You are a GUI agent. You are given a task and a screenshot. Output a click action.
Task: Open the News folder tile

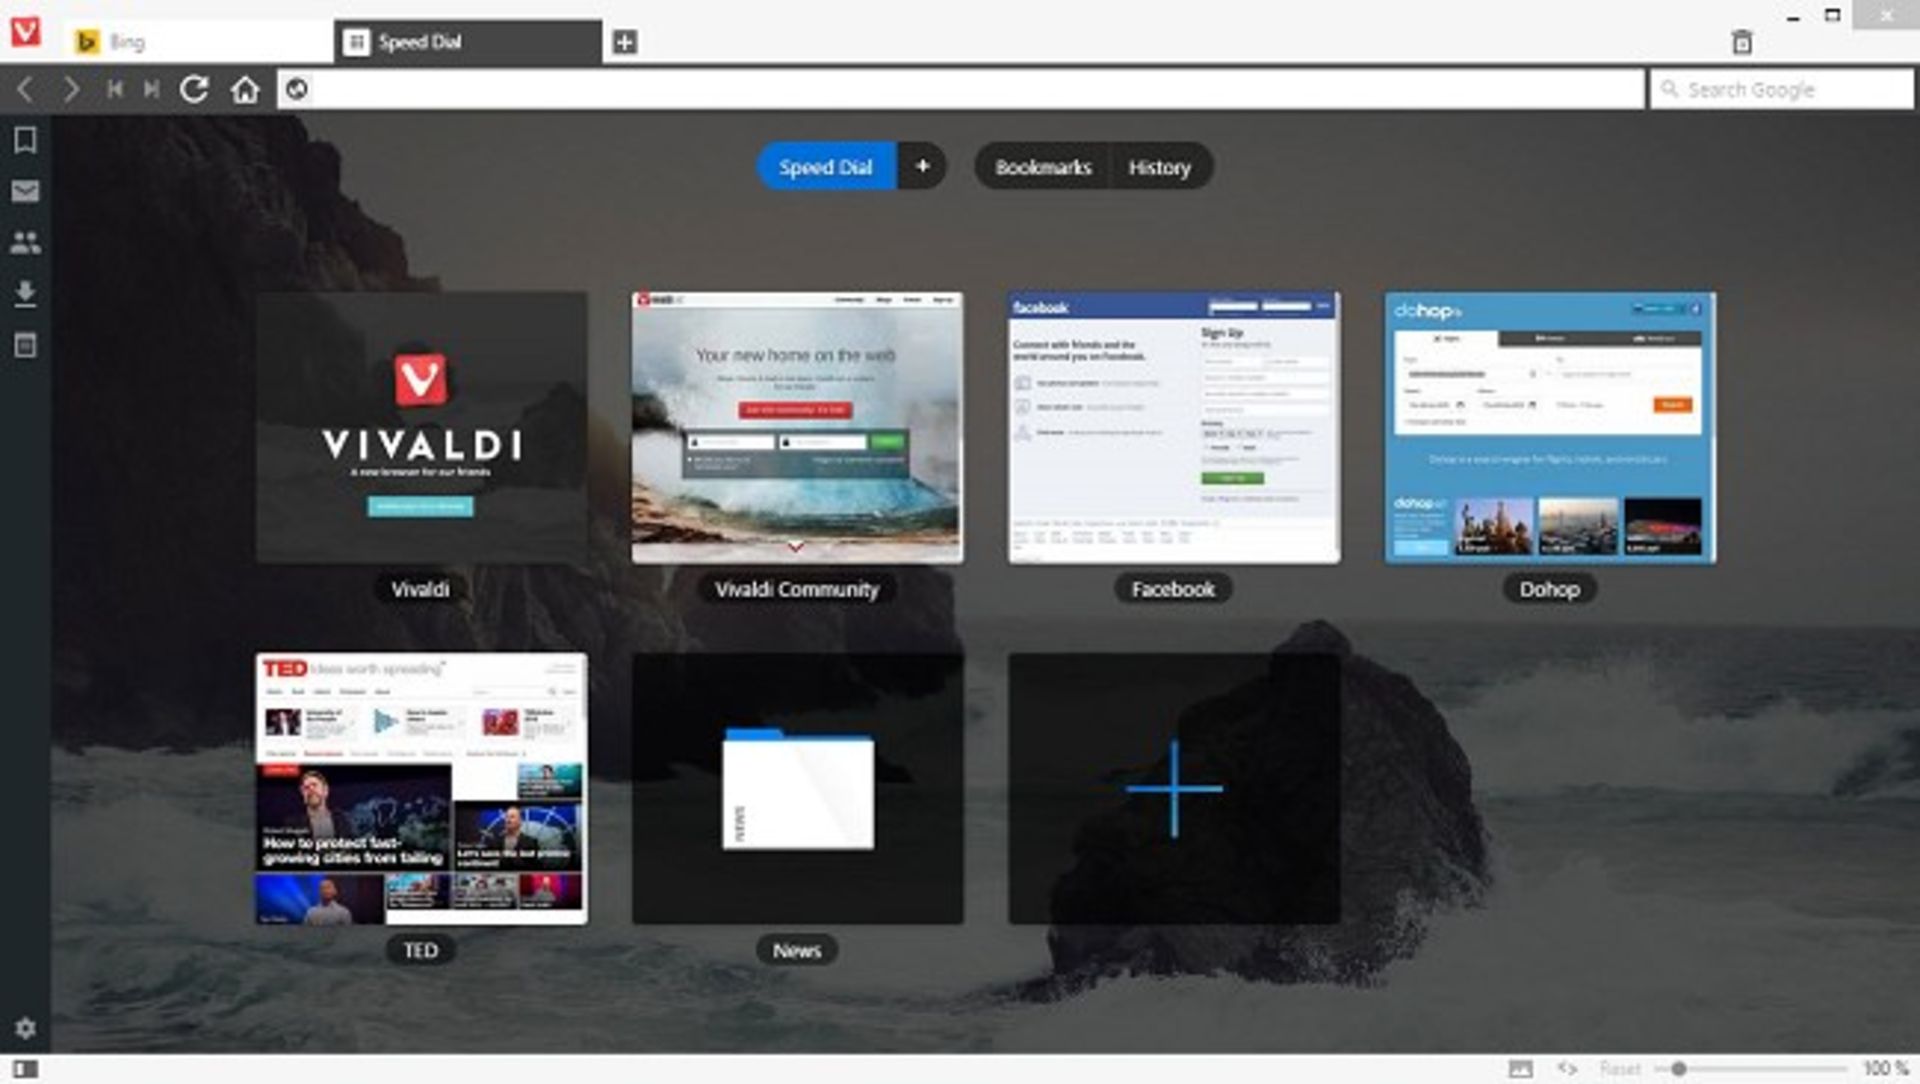797,789
